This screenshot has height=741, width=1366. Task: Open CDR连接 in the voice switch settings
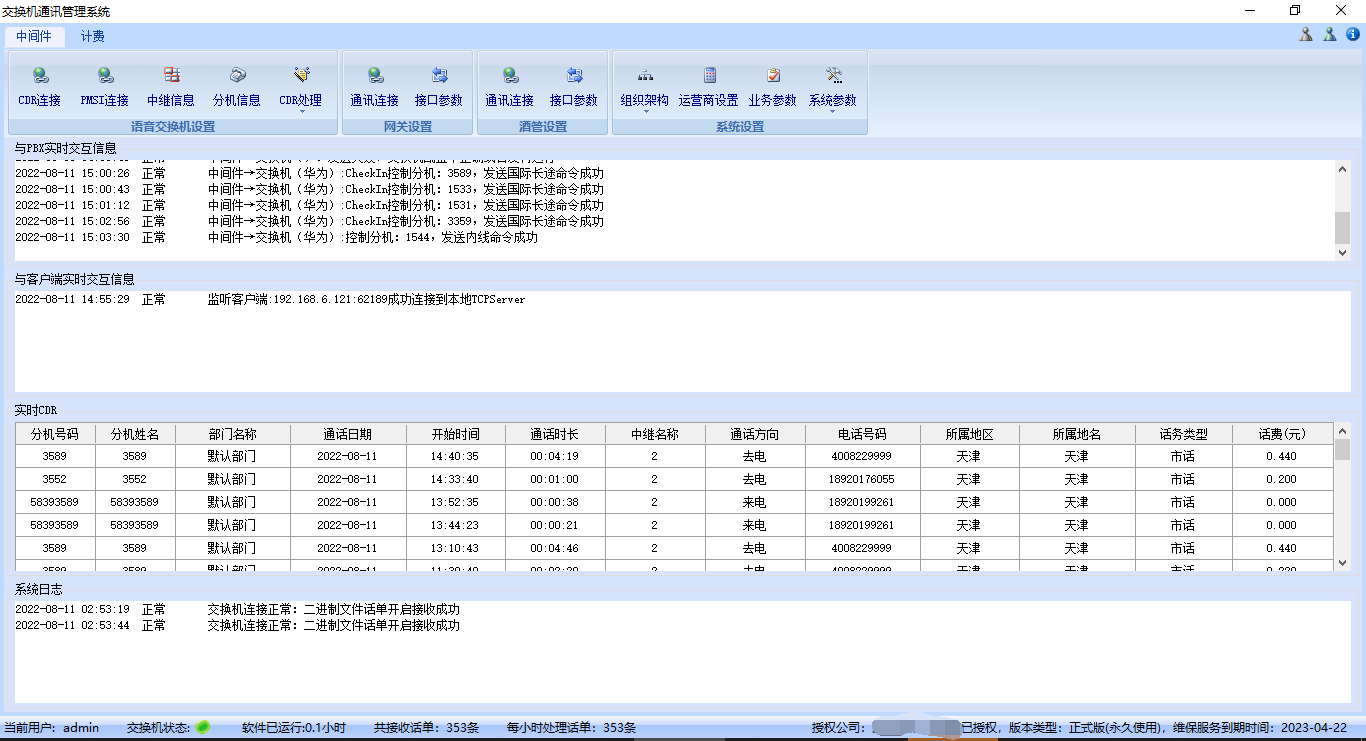(x=39, y=86)
